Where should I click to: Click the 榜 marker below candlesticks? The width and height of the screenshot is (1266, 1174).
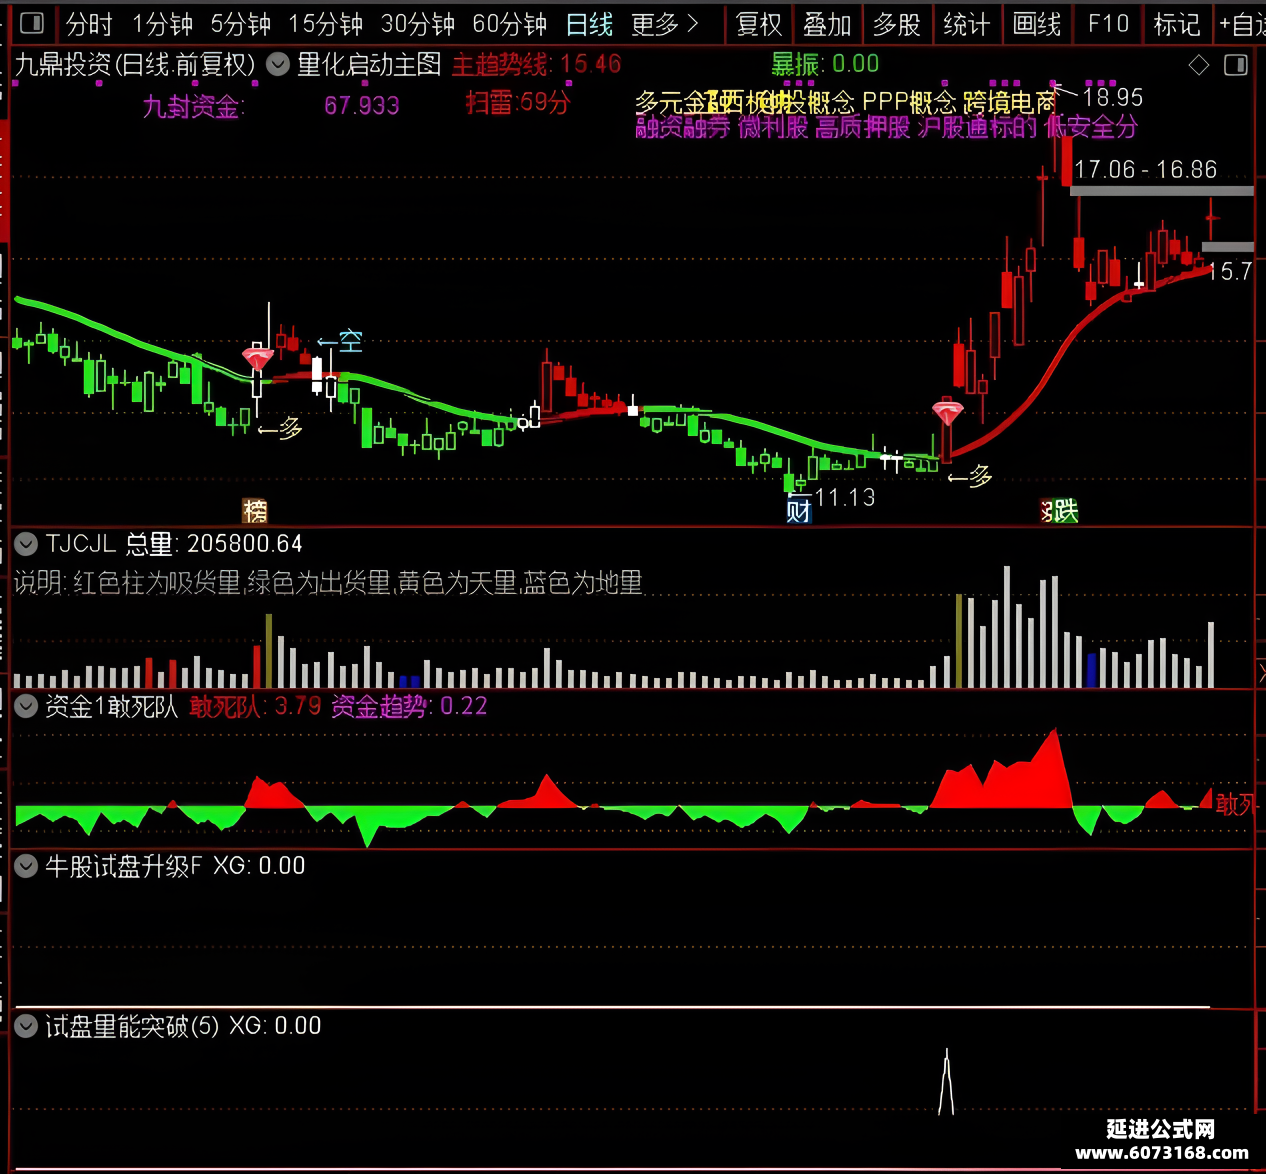point(256,511)
